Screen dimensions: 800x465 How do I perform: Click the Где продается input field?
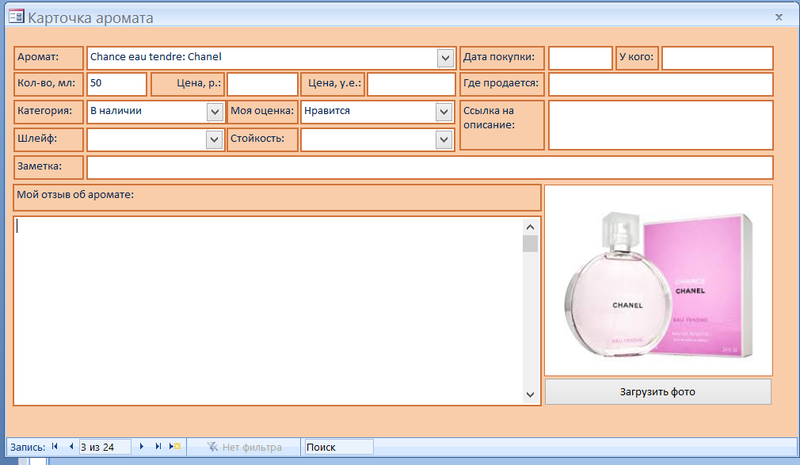[661, 84]
